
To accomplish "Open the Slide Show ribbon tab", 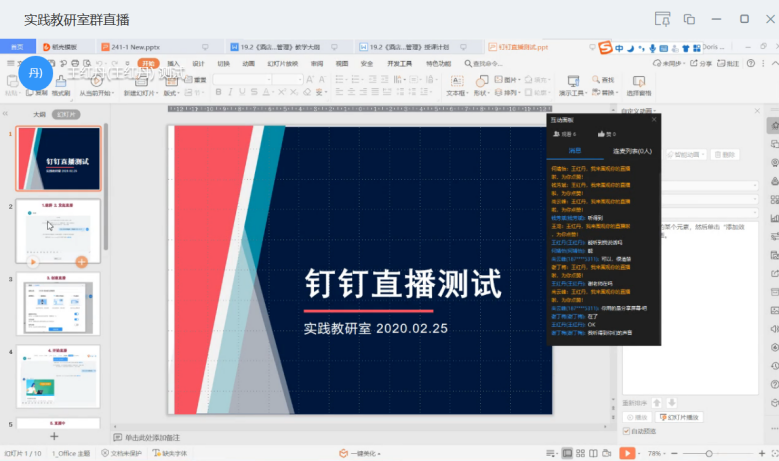I will [x=282, y=64].
